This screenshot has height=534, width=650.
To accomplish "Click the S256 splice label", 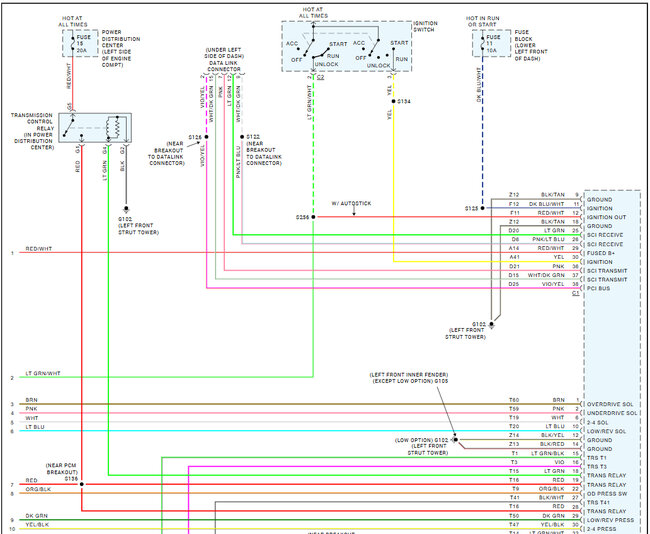I will 302,217.
